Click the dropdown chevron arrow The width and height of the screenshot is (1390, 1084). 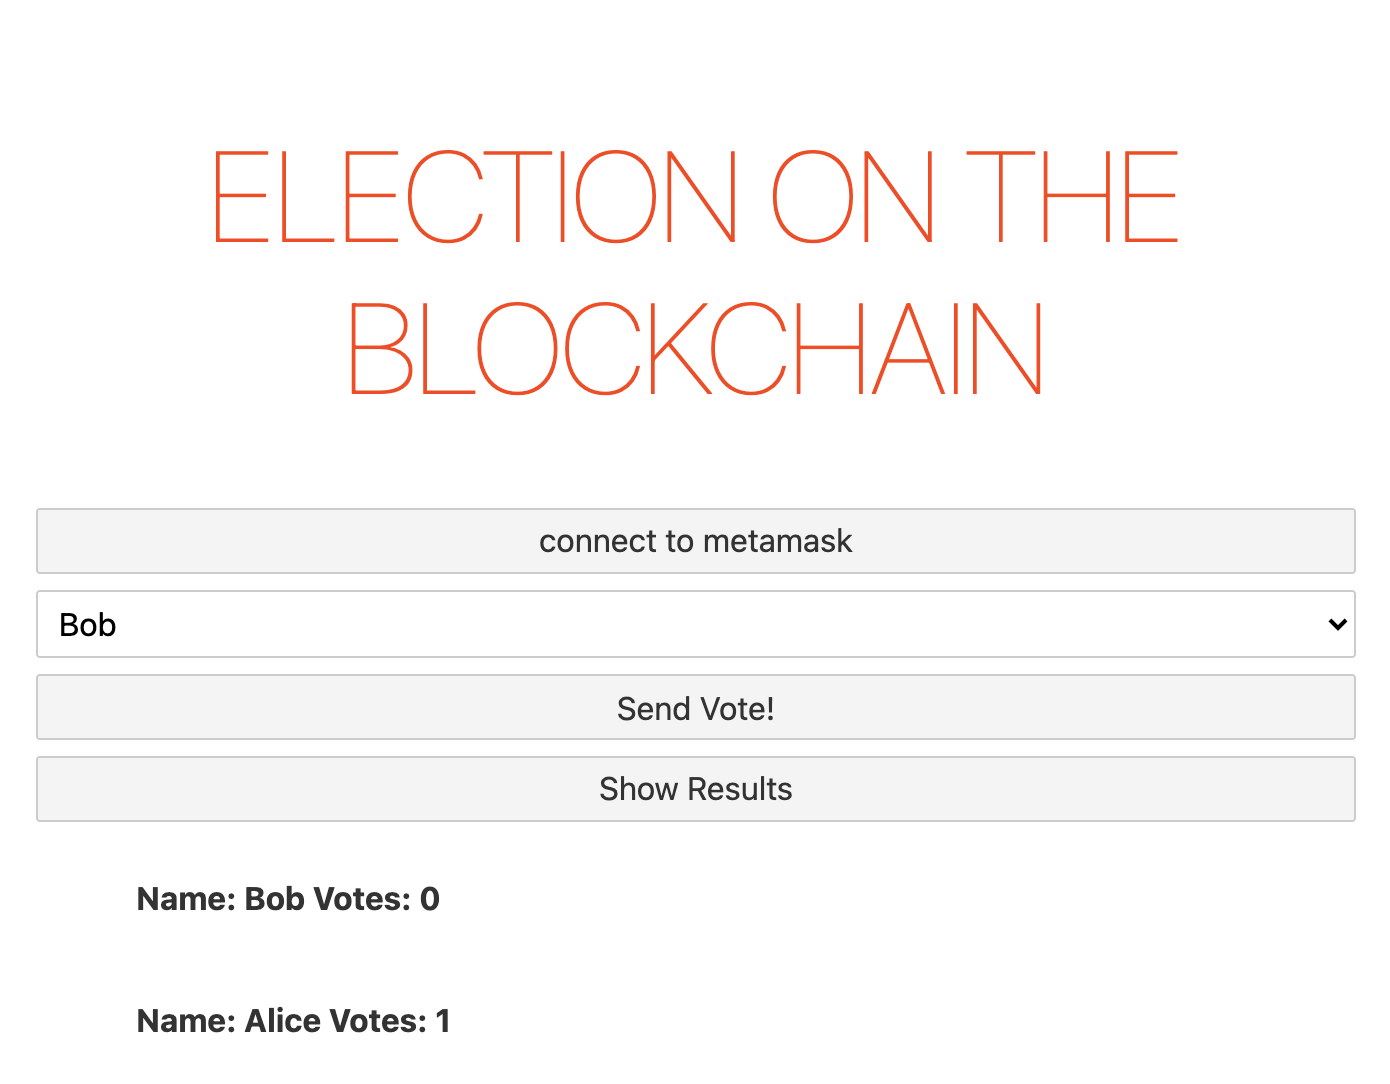coord(1337,624)
